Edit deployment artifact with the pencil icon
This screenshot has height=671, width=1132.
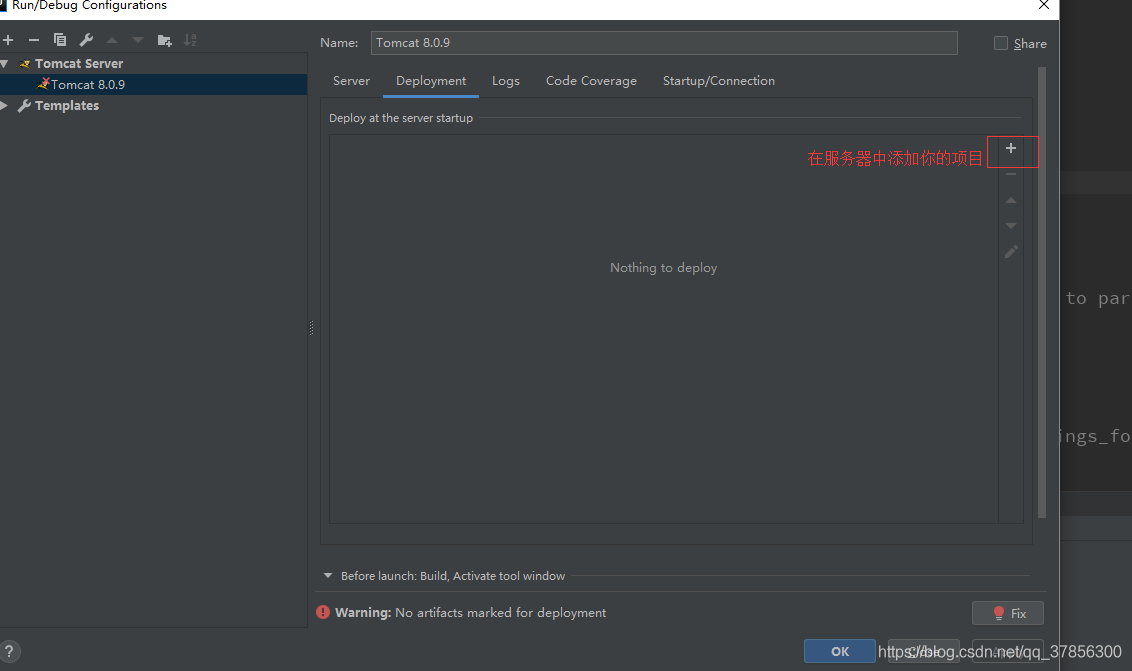(x=1011, y=252)
